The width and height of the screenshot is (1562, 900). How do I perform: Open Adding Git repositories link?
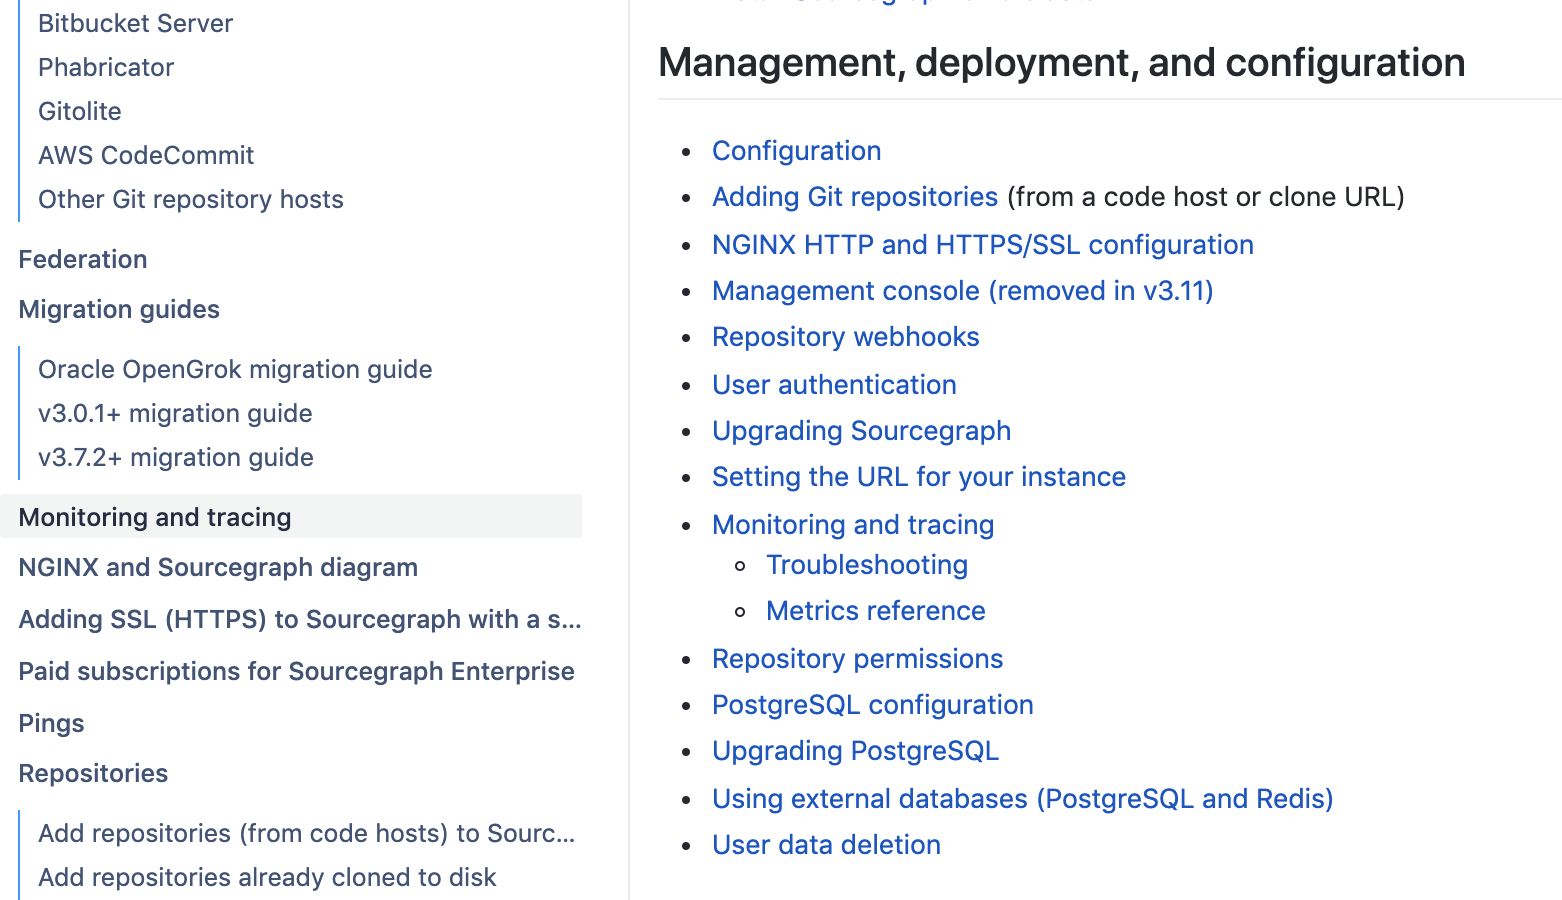[x=855, y=197]
